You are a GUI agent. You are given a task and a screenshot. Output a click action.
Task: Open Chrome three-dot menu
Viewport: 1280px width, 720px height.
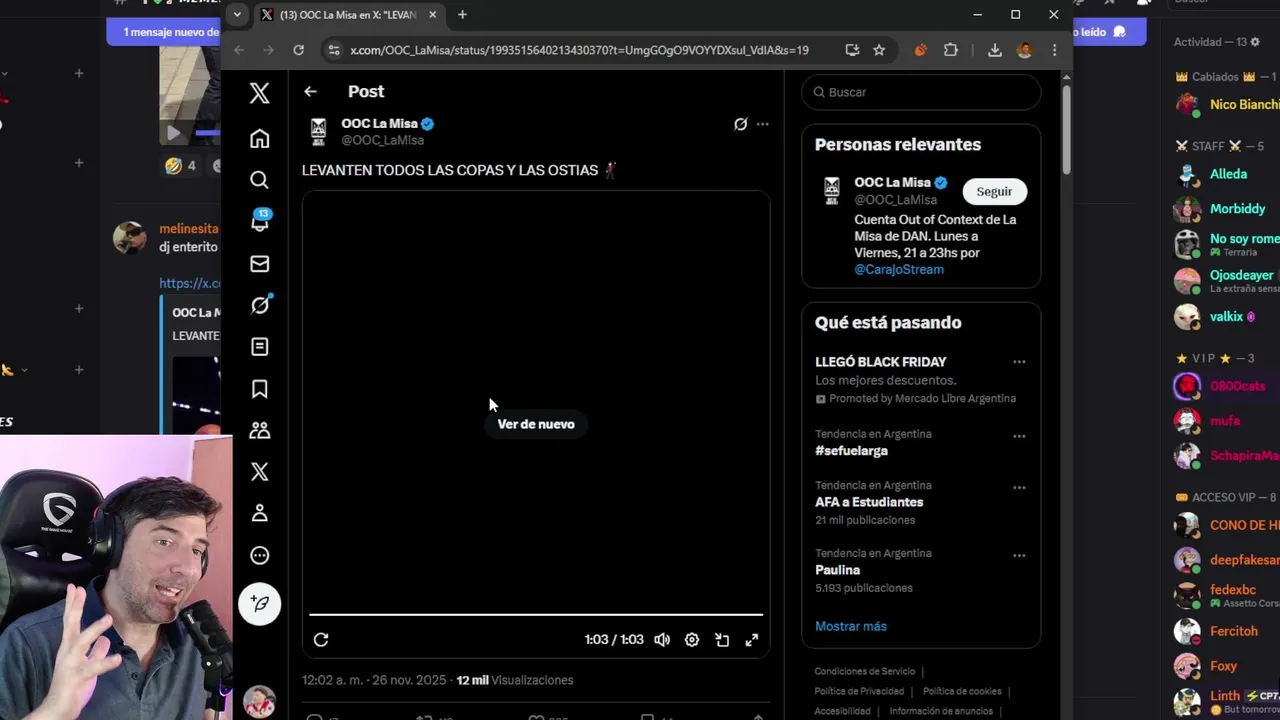click(1054, 50)
